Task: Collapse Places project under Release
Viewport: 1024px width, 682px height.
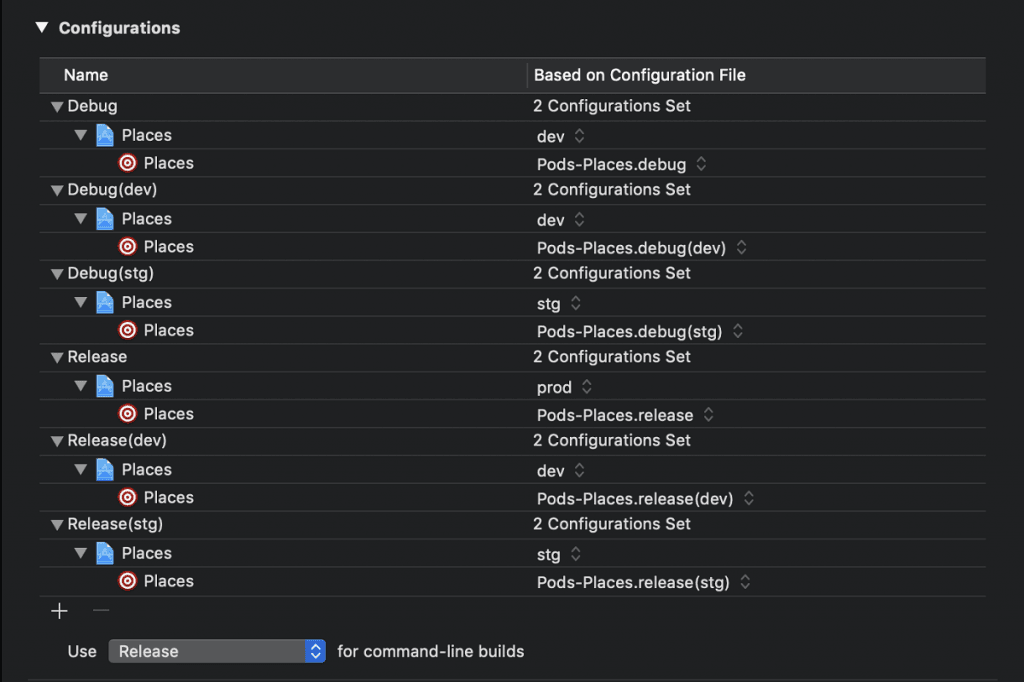Action: pyautogui.click(x=80, y=386)
